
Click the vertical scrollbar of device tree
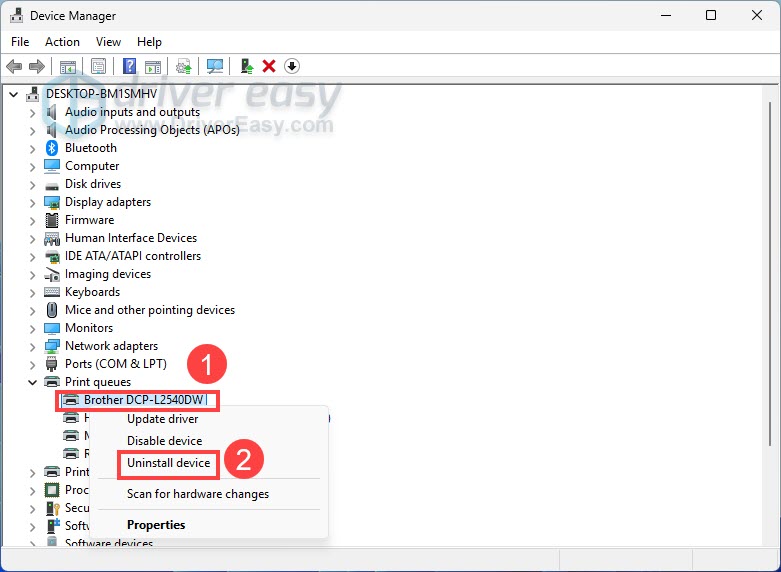[771, 274]
